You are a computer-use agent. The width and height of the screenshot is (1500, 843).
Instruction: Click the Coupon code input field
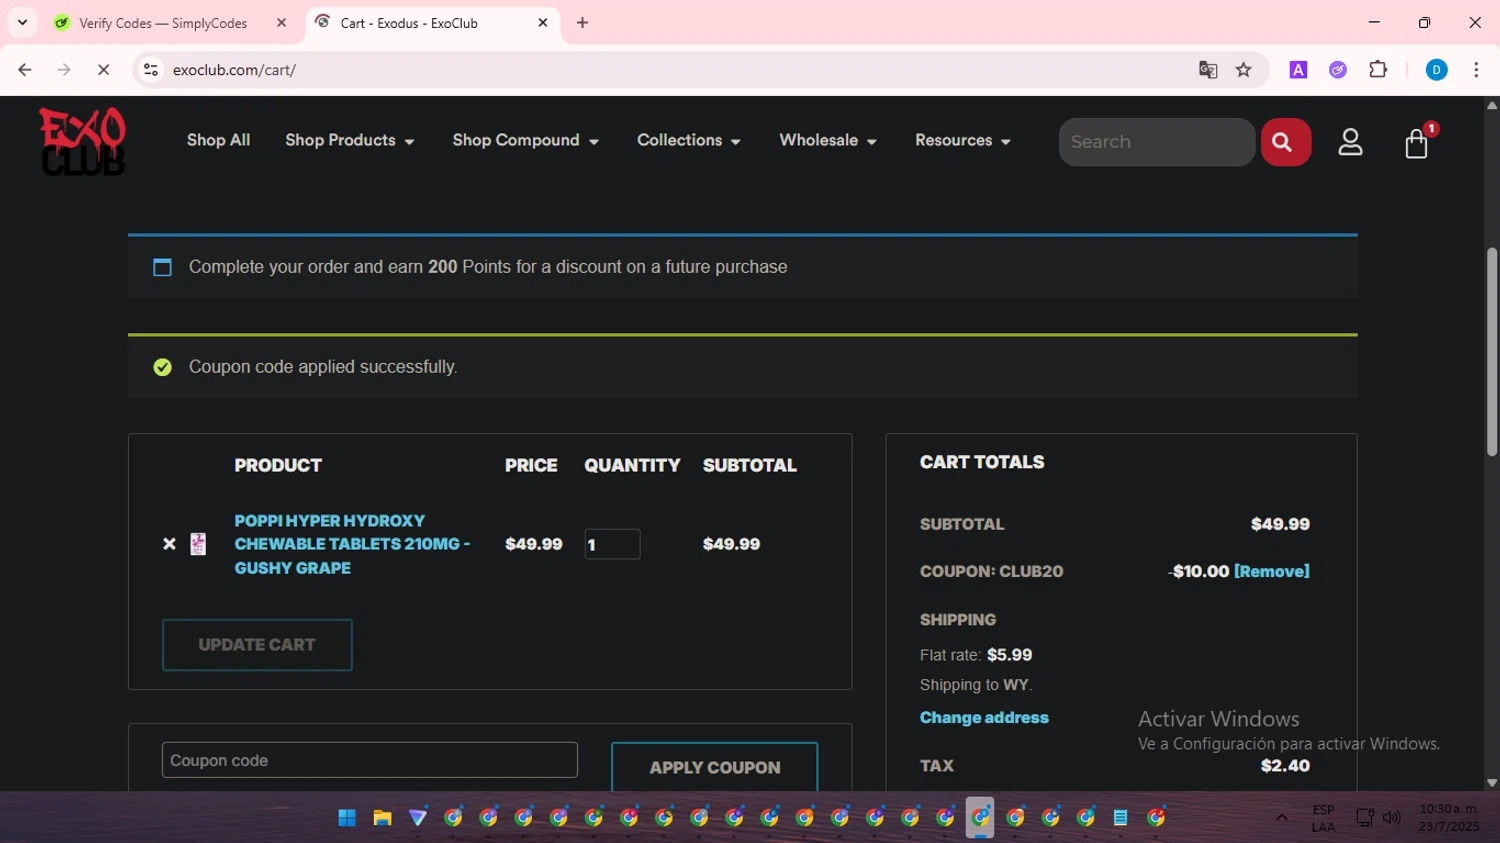[x=370, y=760]
